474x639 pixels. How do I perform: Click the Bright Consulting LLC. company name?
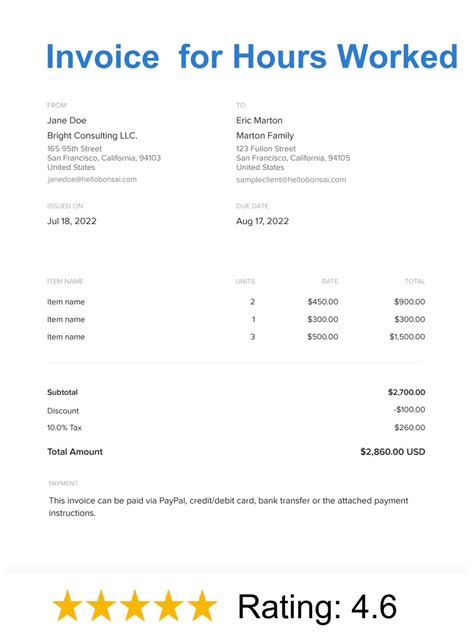[92, 135]
